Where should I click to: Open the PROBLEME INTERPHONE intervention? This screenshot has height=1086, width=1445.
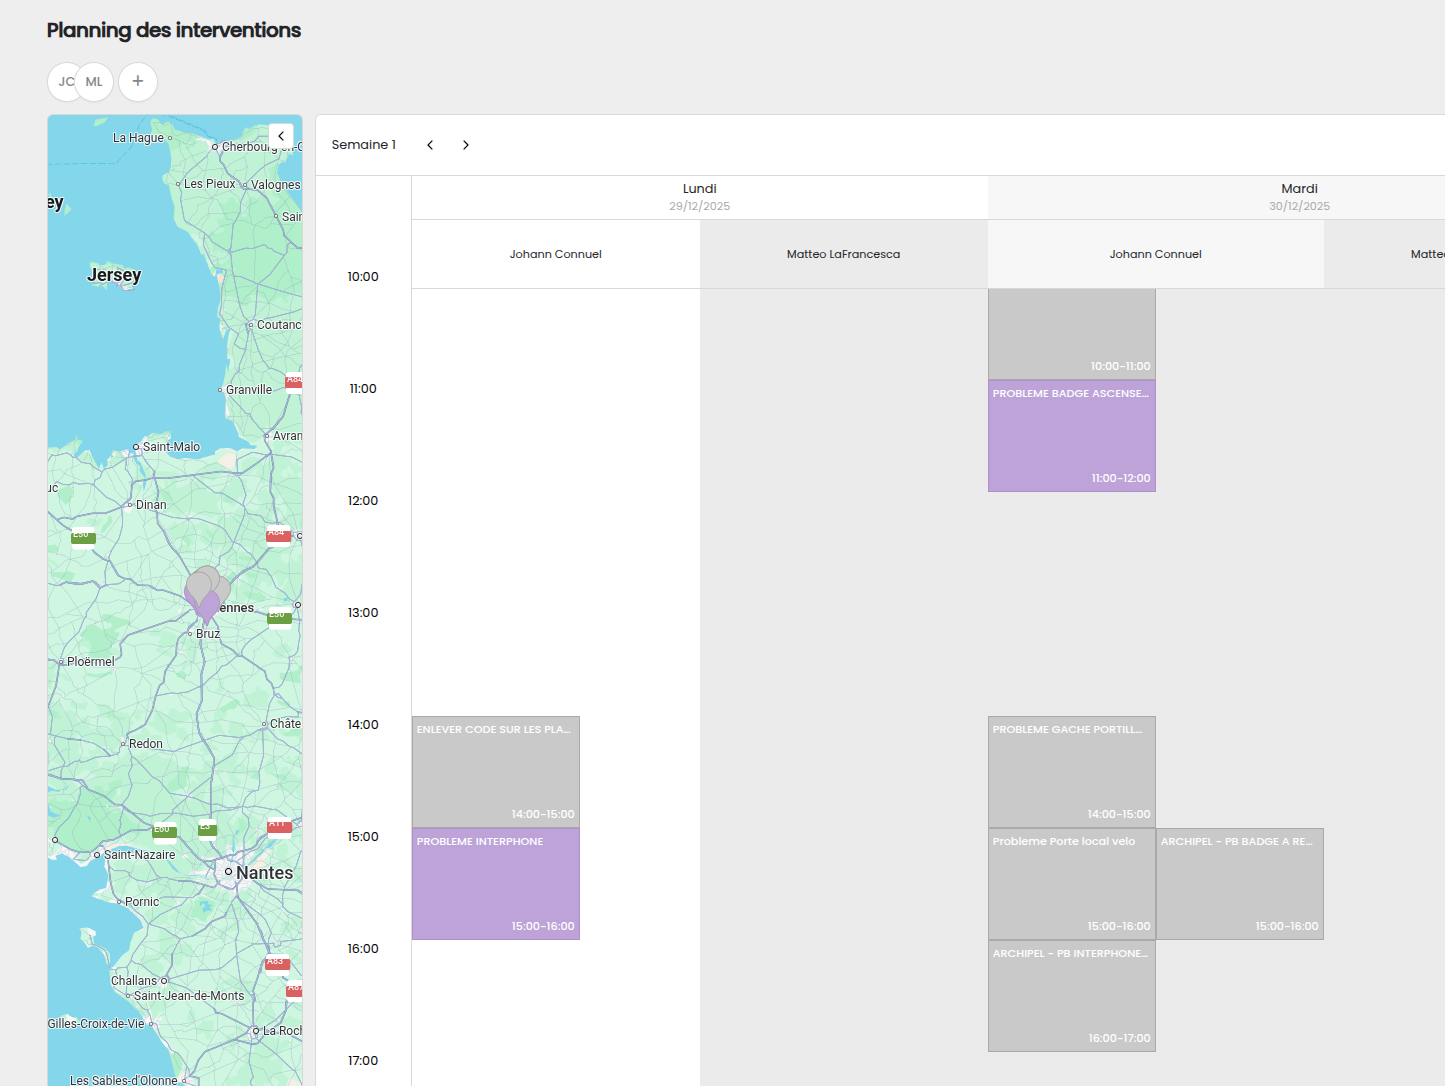pos(495,883)
